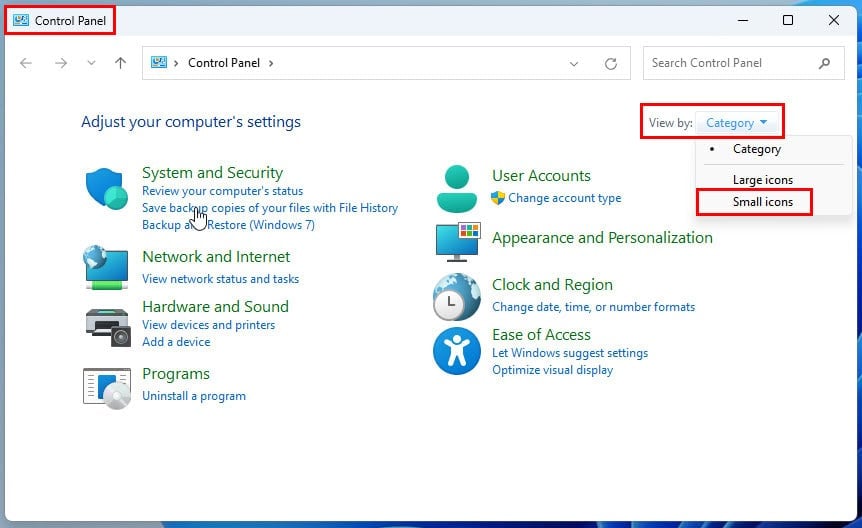This screenshot has width=862, height=528.
Task: Click the Search Control Panel box
Action: pyautogui.click(x=743, y=63)
